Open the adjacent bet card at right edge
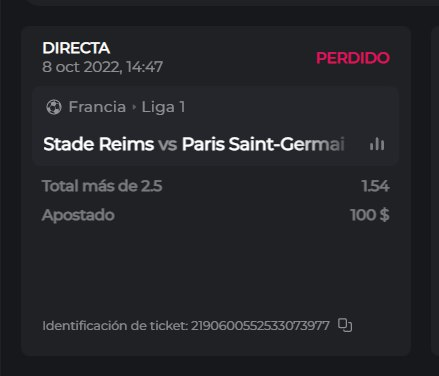The width and height of the screenshot is (439, 376). pos(435,191)
